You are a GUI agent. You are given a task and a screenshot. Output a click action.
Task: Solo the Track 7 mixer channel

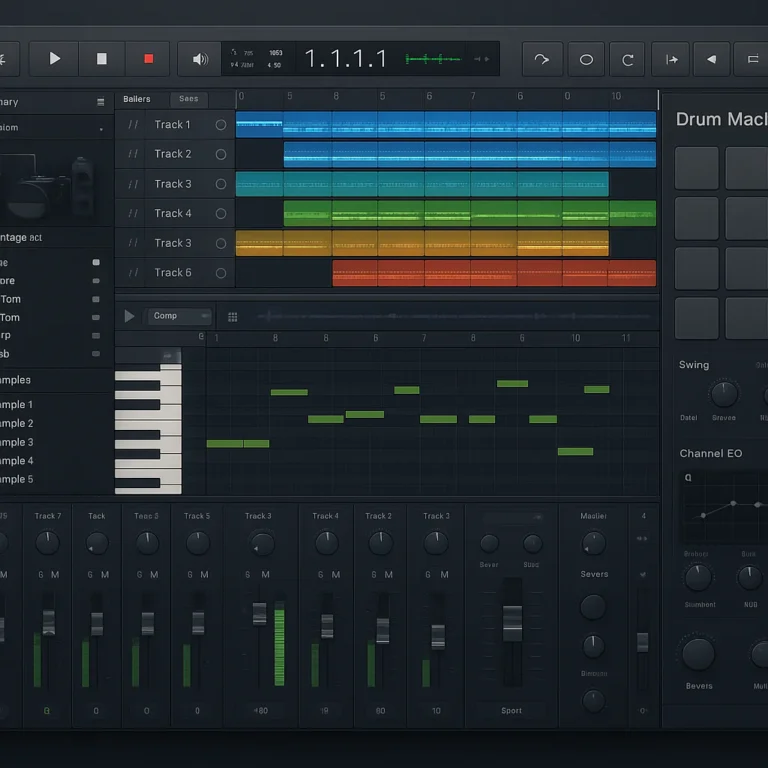coord(41,575)
